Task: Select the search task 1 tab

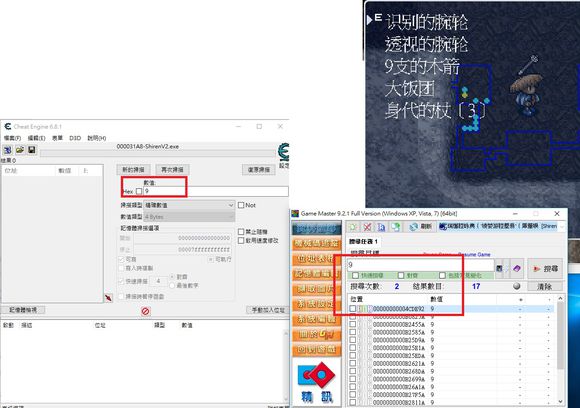Action: [x=363, y=241]
